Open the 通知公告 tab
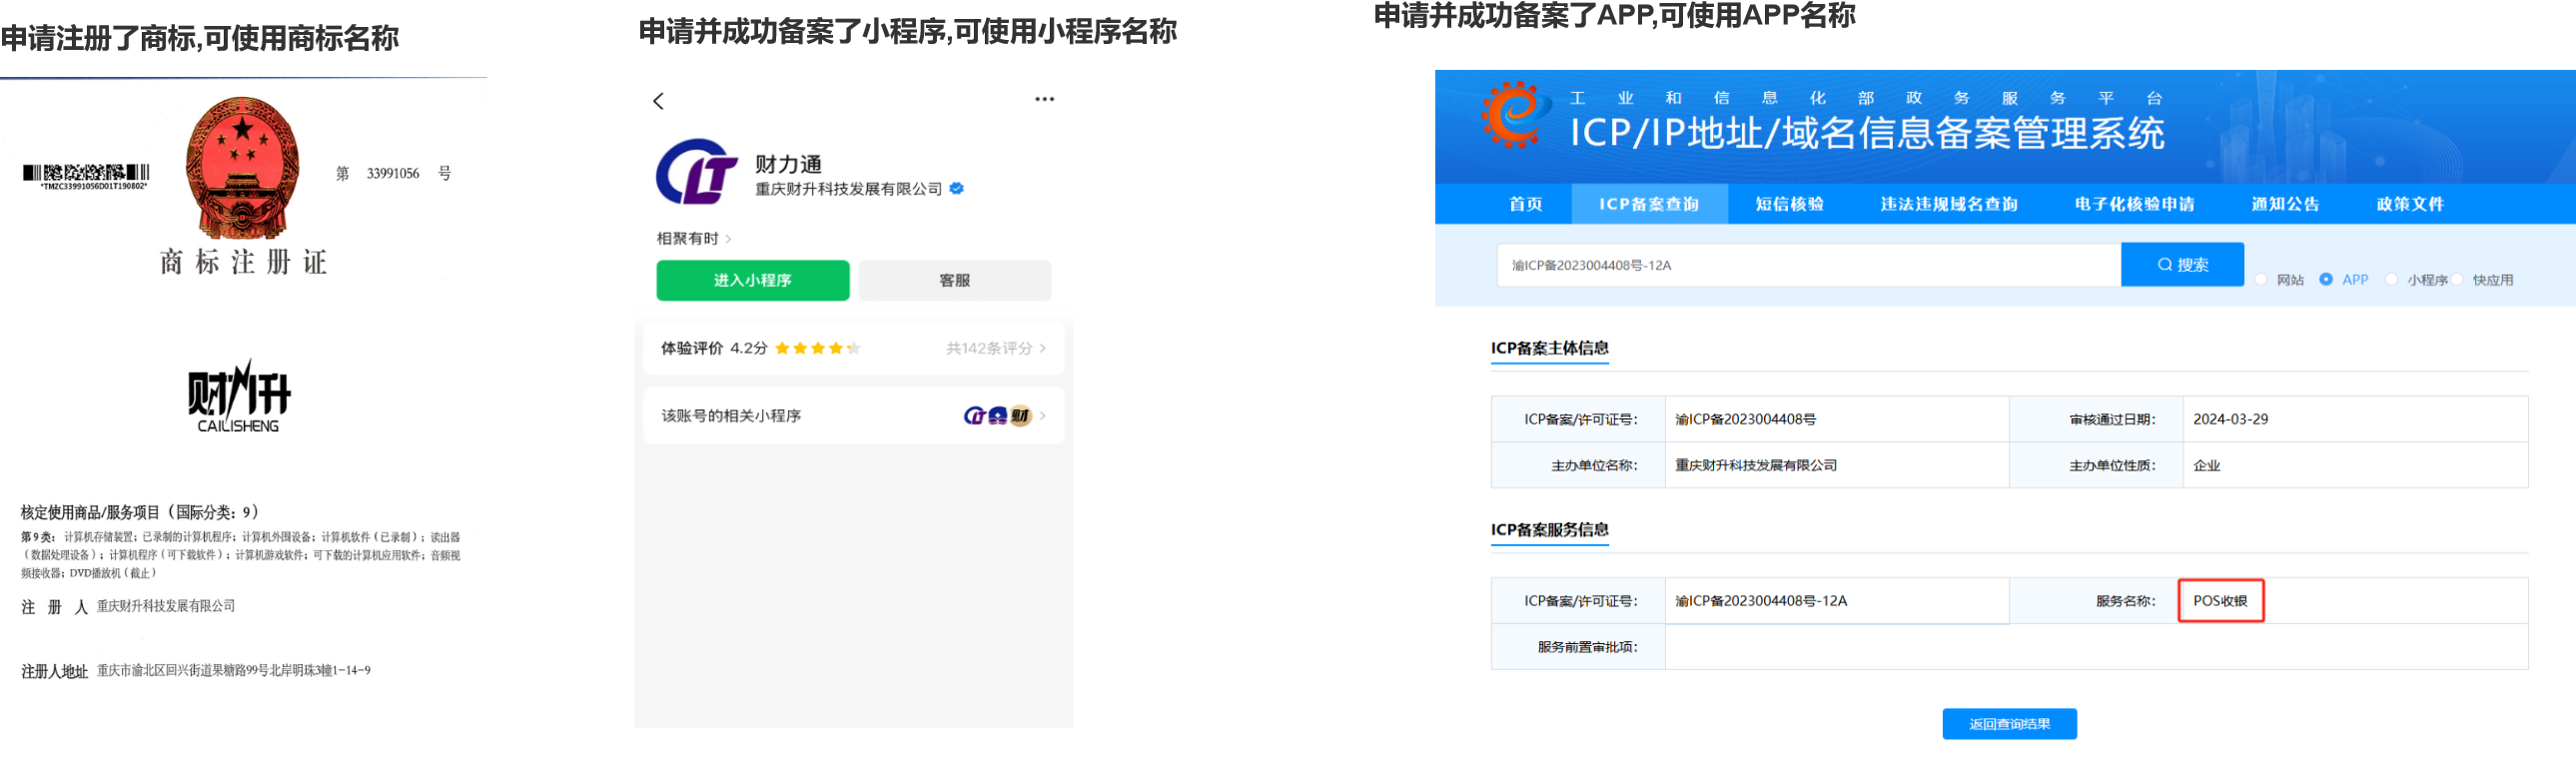 (x=2285, y=204)
